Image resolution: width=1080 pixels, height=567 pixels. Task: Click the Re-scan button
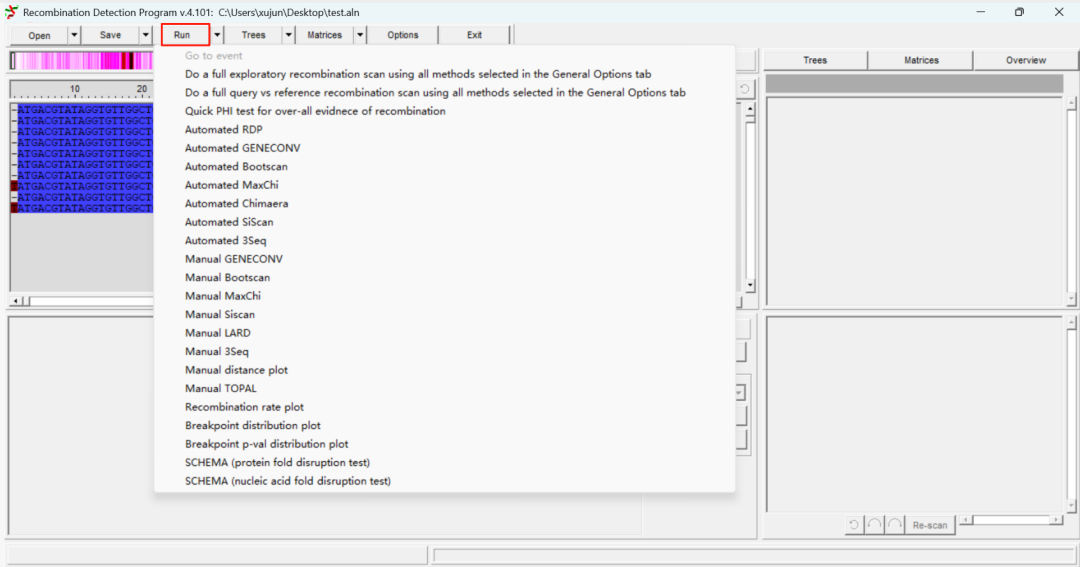(930, 525)
